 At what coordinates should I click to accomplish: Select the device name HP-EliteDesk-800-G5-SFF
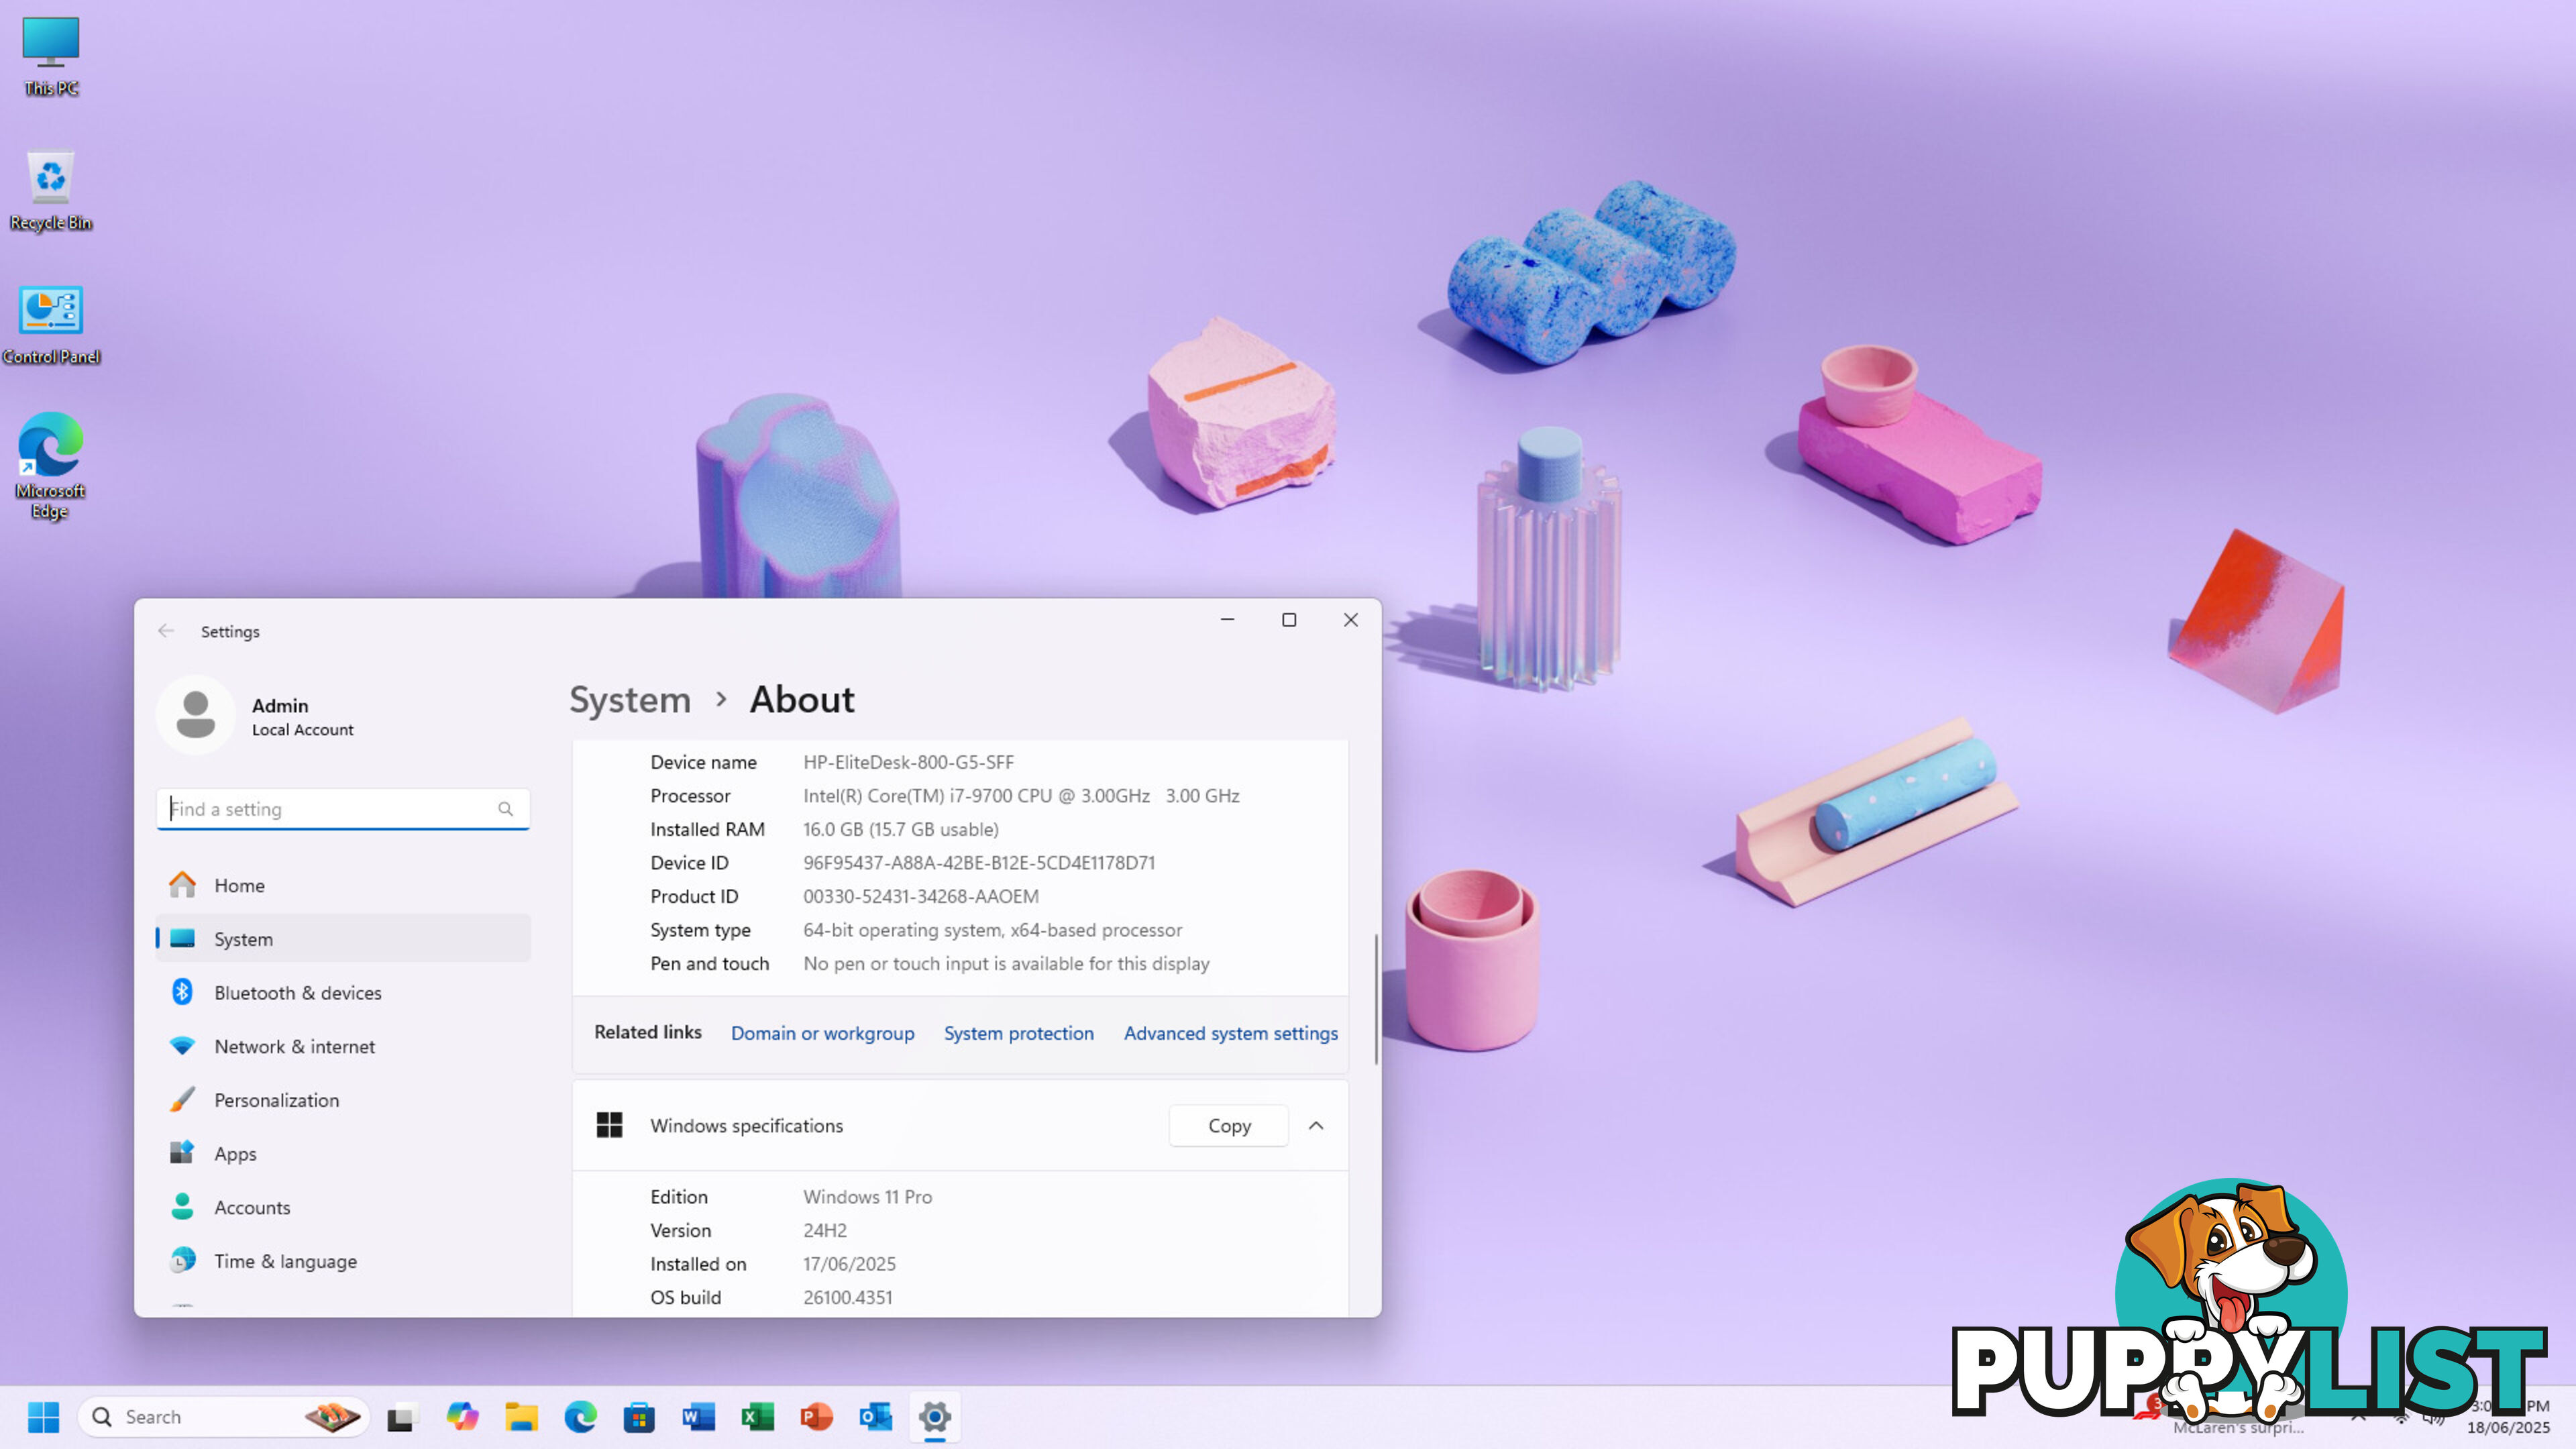[908, 762]
